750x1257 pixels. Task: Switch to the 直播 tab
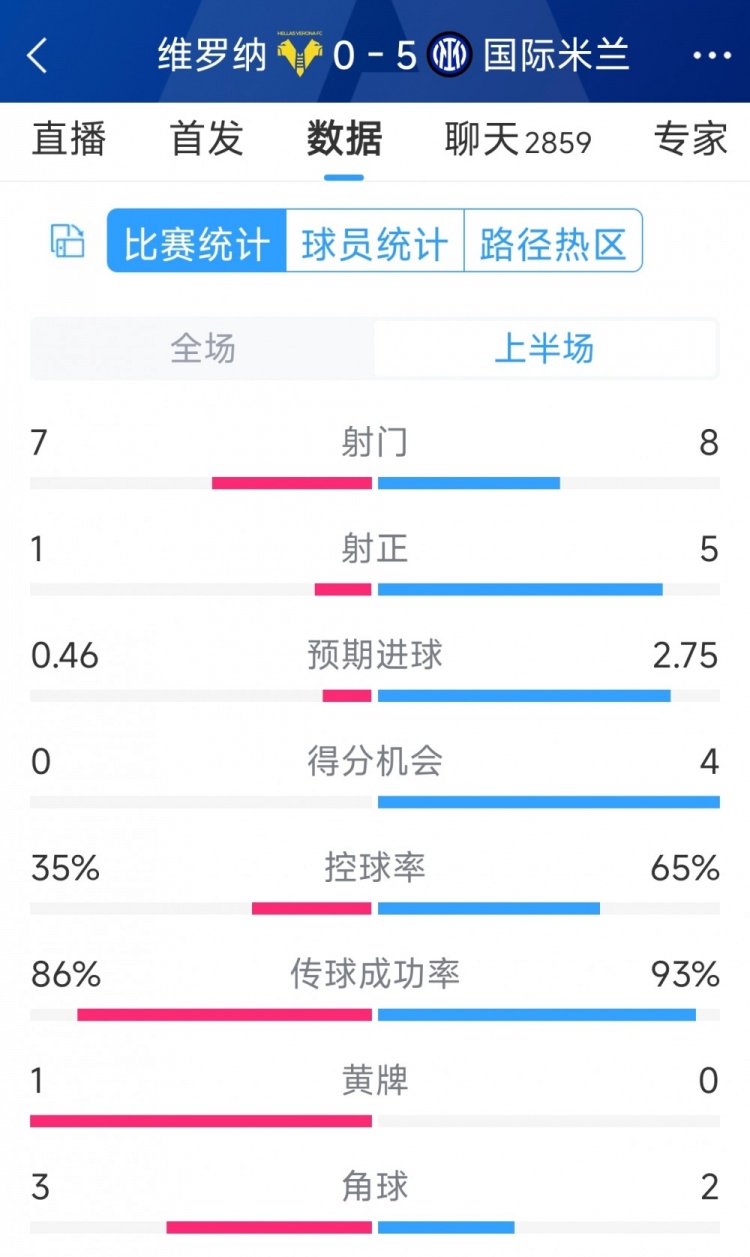coord(68,139)
